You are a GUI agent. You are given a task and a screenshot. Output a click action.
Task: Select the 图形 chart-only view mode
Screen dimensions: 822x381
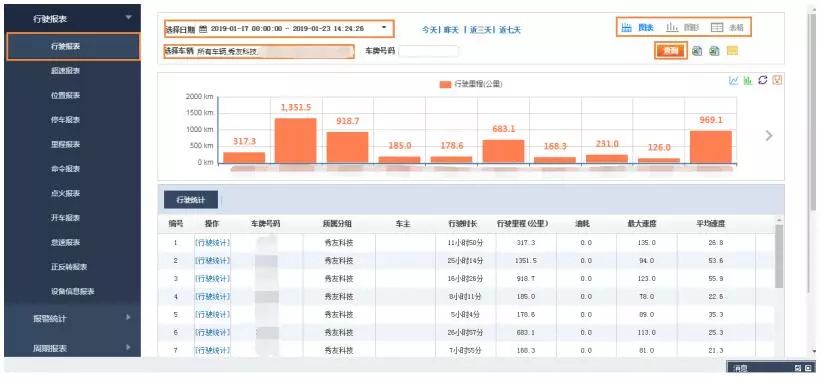(683, 27)
